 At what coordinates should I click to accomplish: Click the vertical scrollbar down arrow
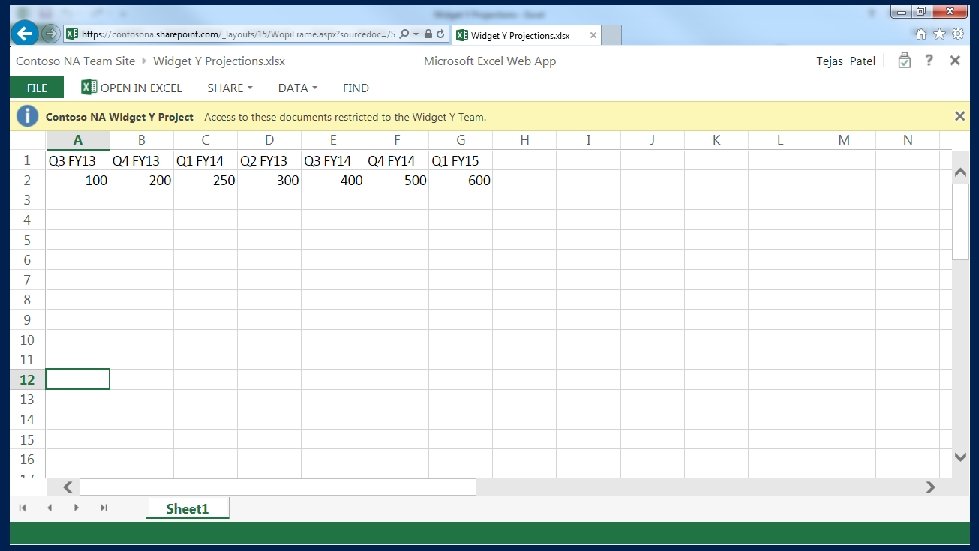960,457
